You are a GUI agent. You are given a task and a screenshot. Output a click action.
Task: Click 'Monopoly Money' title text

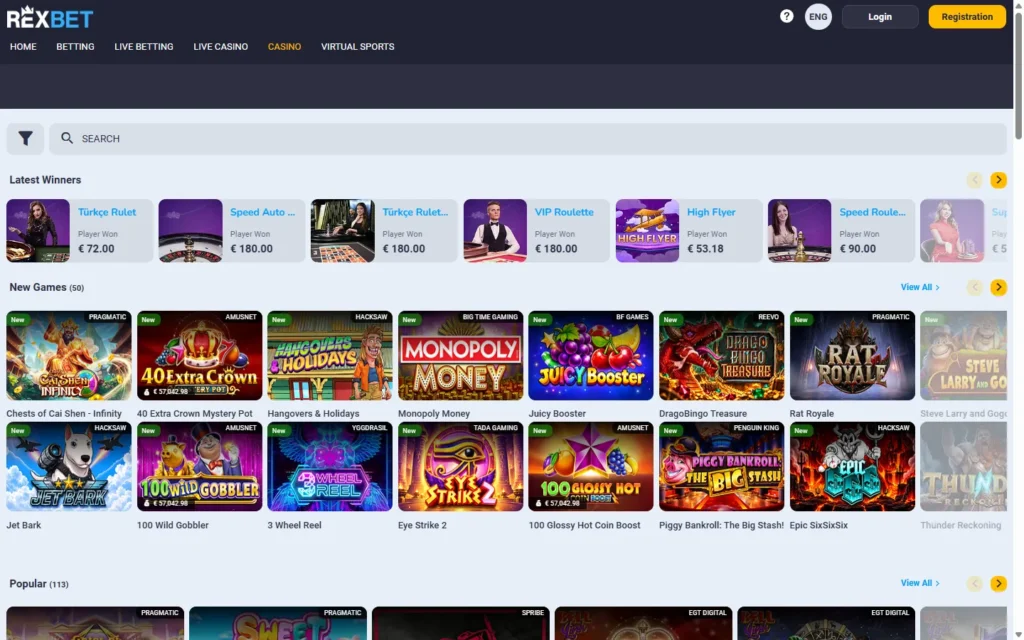(x=434, y=413)
